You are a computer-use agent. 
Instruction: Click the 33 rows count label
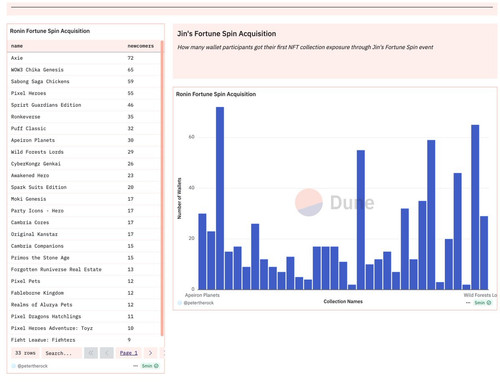25,353
